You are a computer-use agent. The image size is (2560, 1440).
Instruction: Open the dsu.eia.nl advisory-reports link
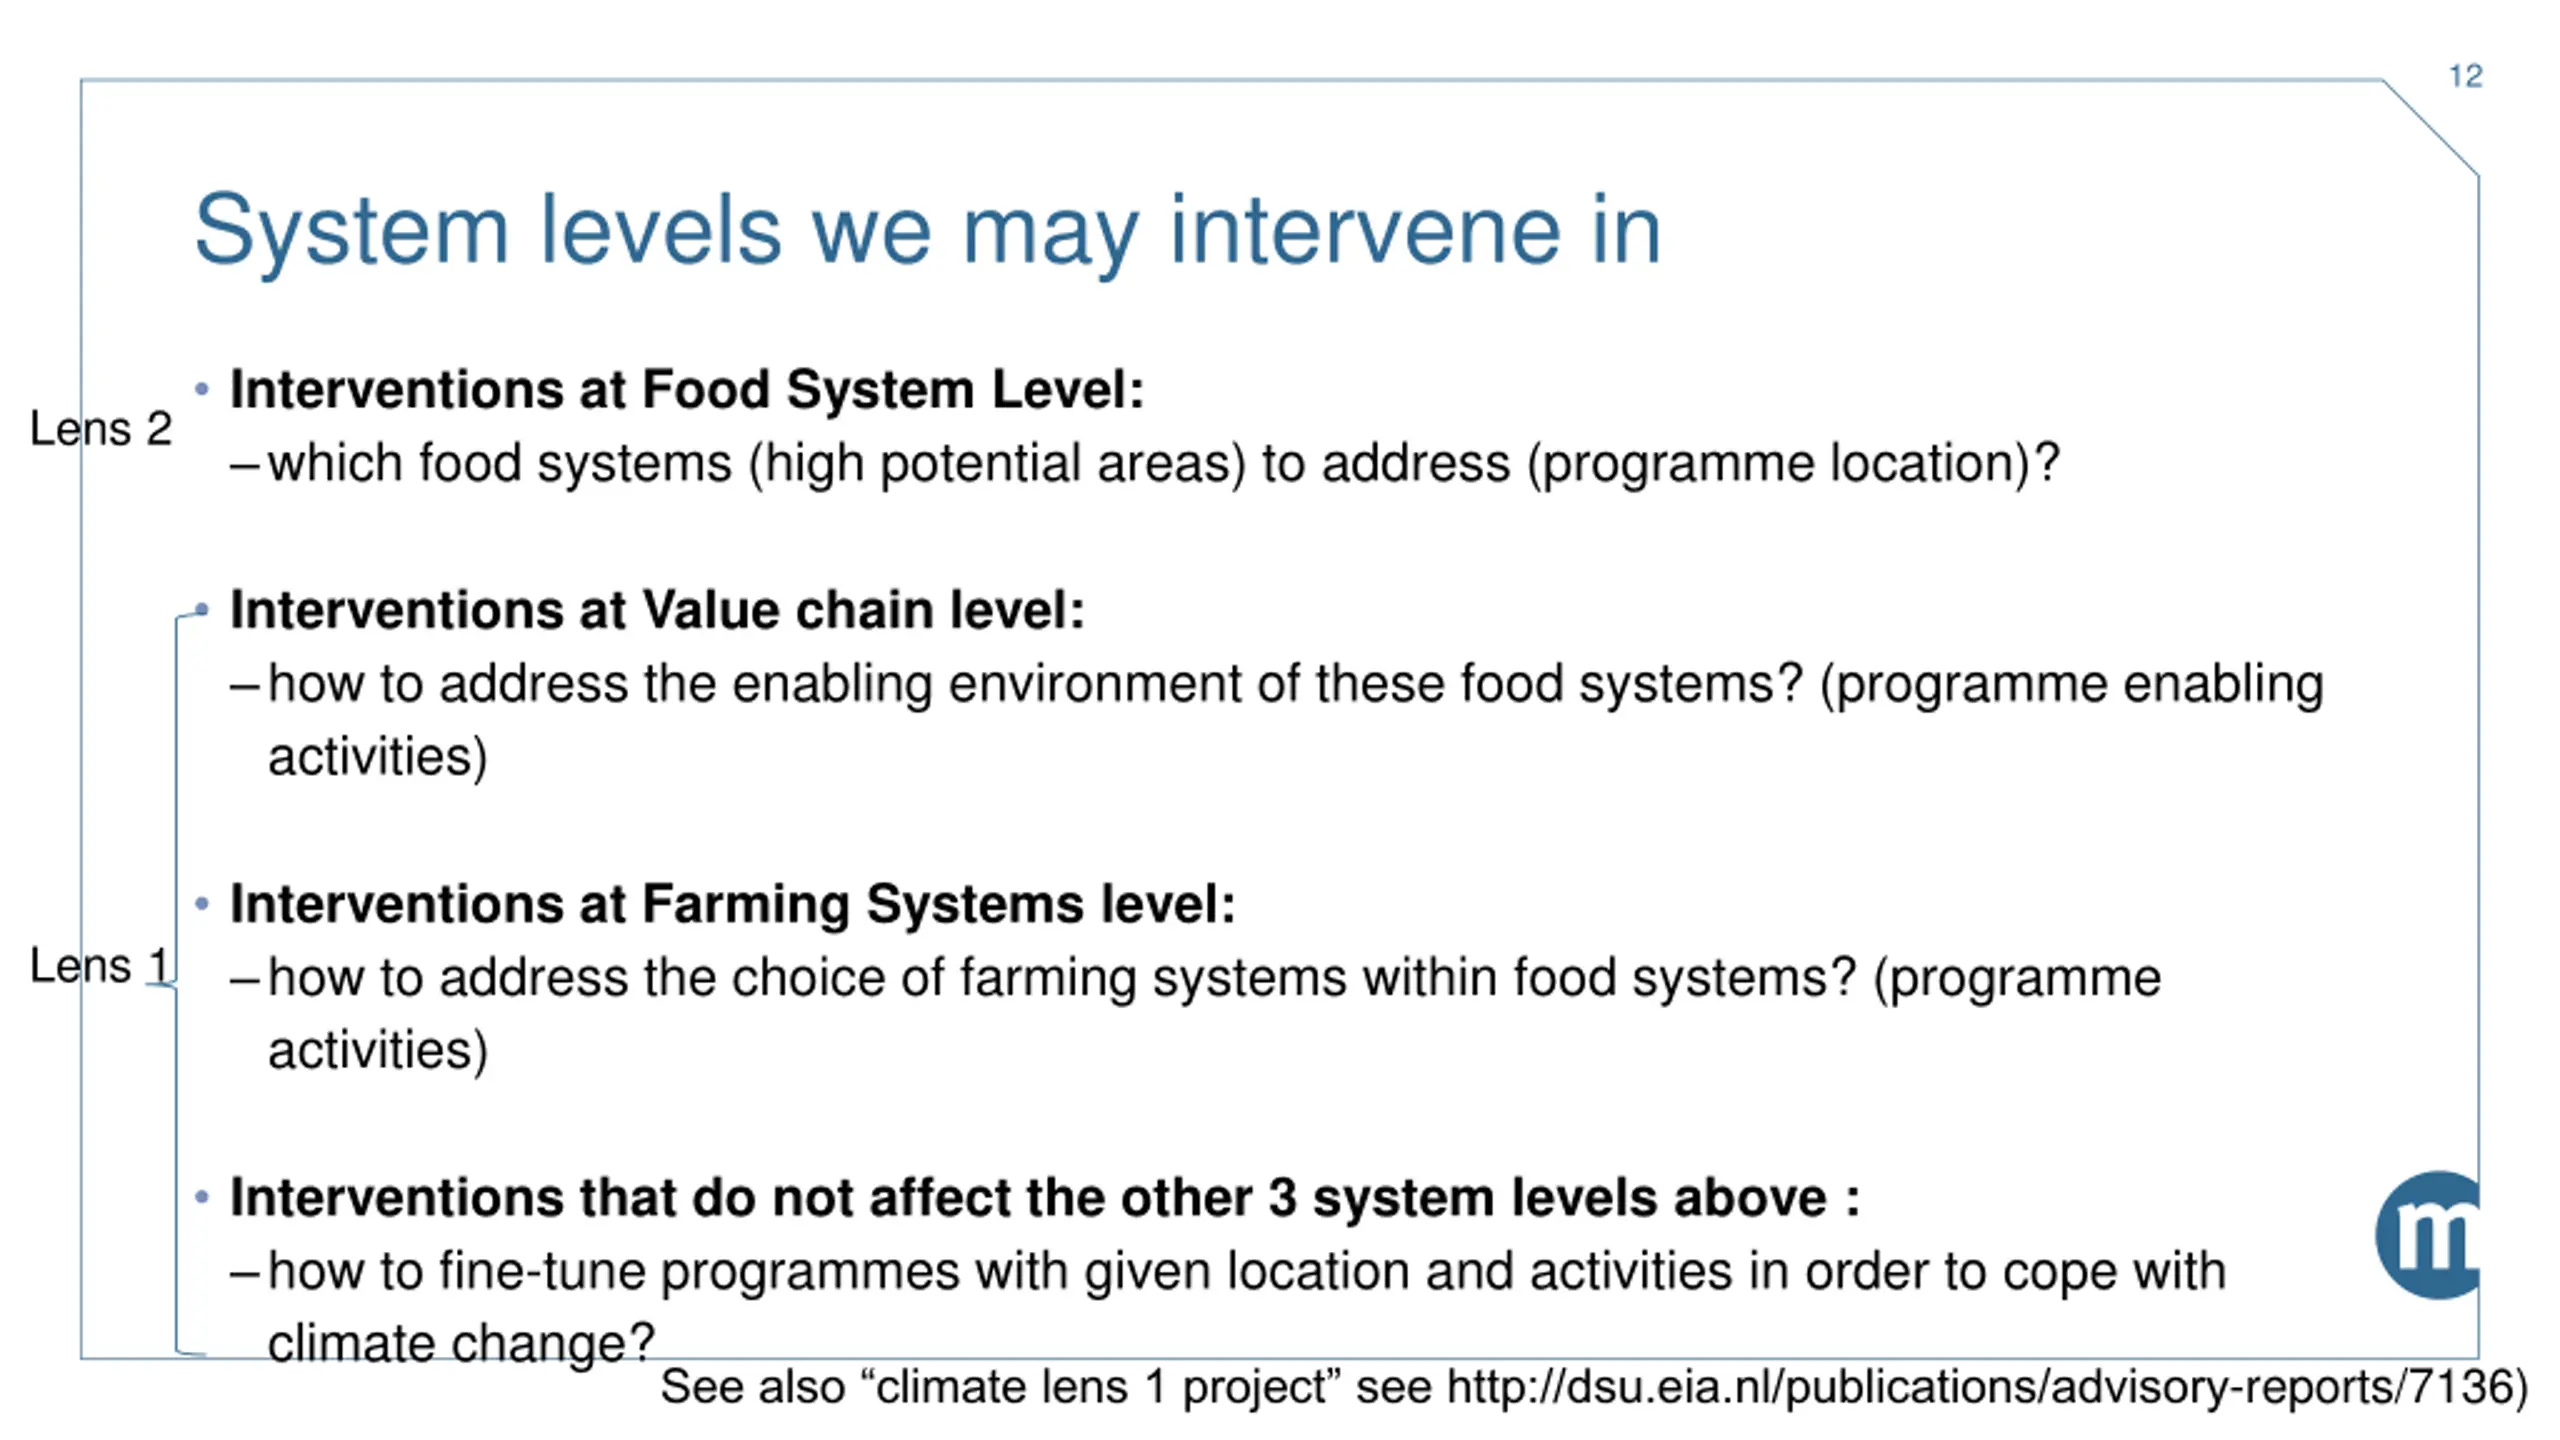[x=1985, y=1388]
